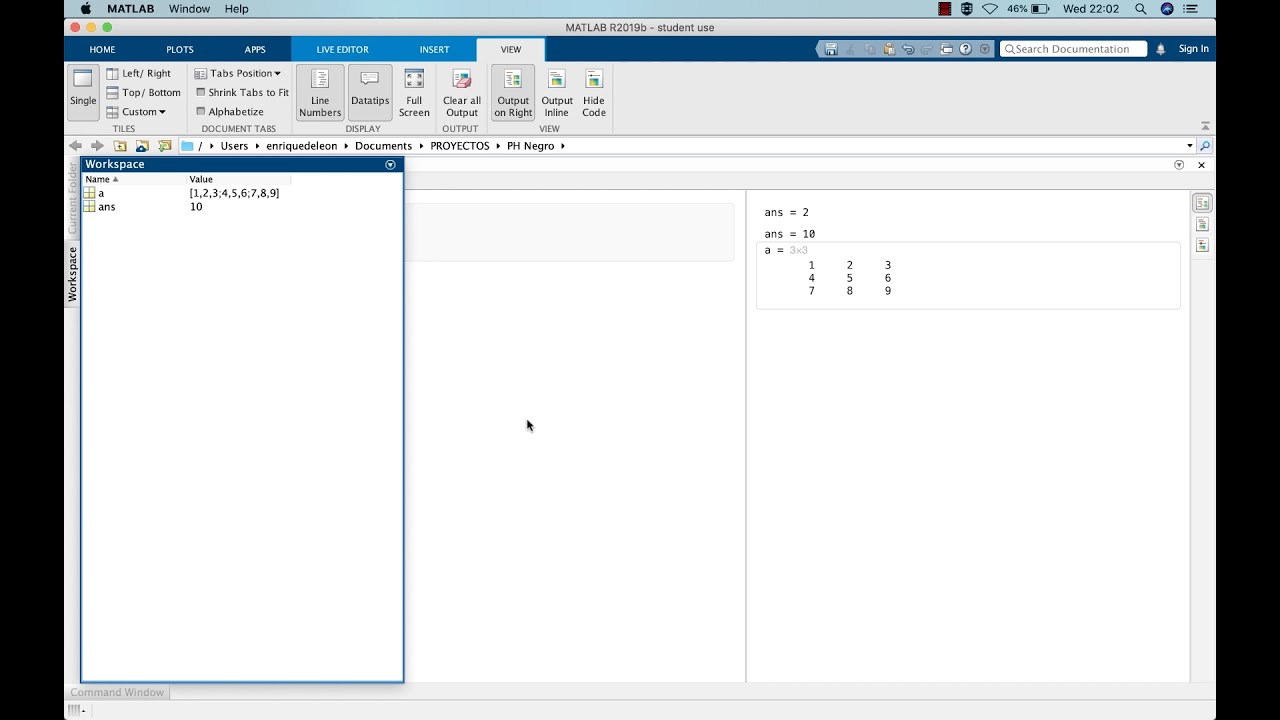The image size is (1280, 720).
Task: Choose Top/Bottom tile layout
Action: pos(143,92)
